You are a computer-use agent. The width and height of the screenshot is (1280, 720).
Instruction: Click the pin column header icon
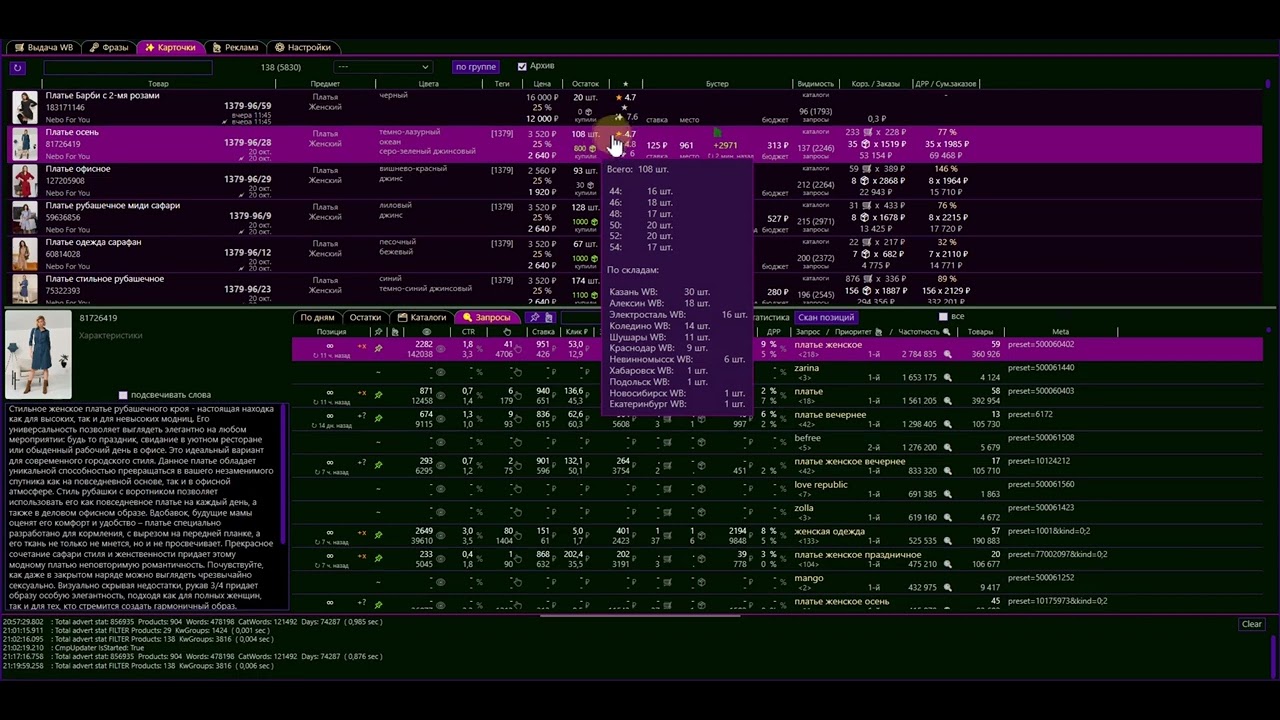[x=378, y=332]
